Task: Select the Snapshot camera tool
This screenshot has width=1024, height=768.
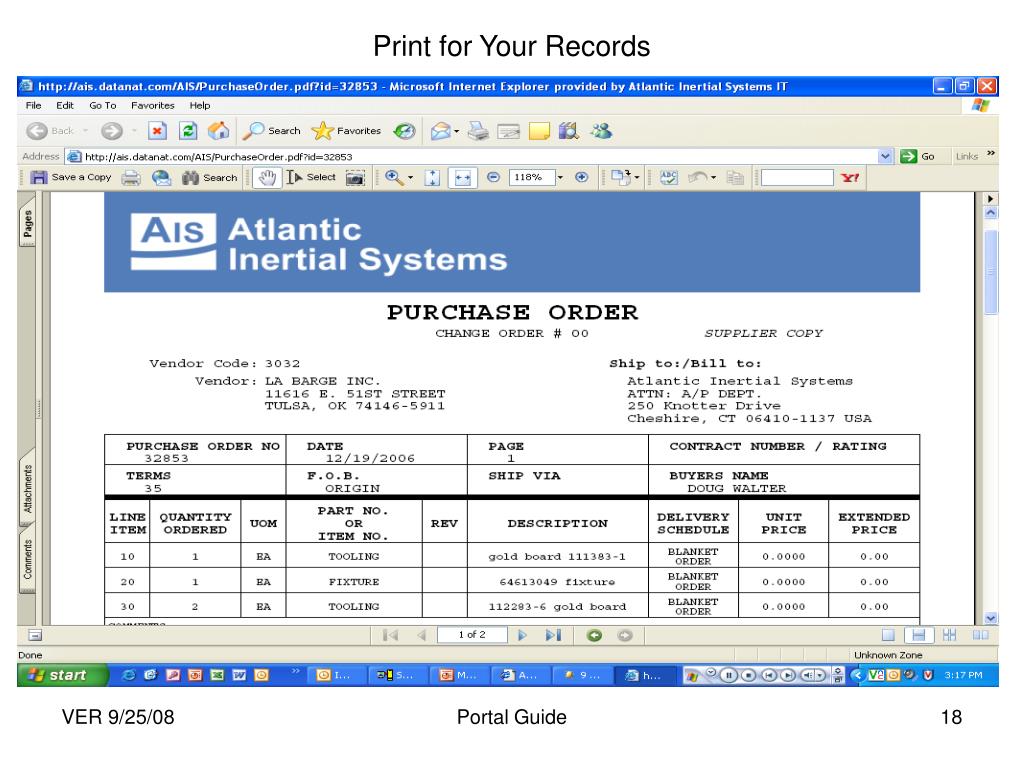Action: (x=355, y=178)
